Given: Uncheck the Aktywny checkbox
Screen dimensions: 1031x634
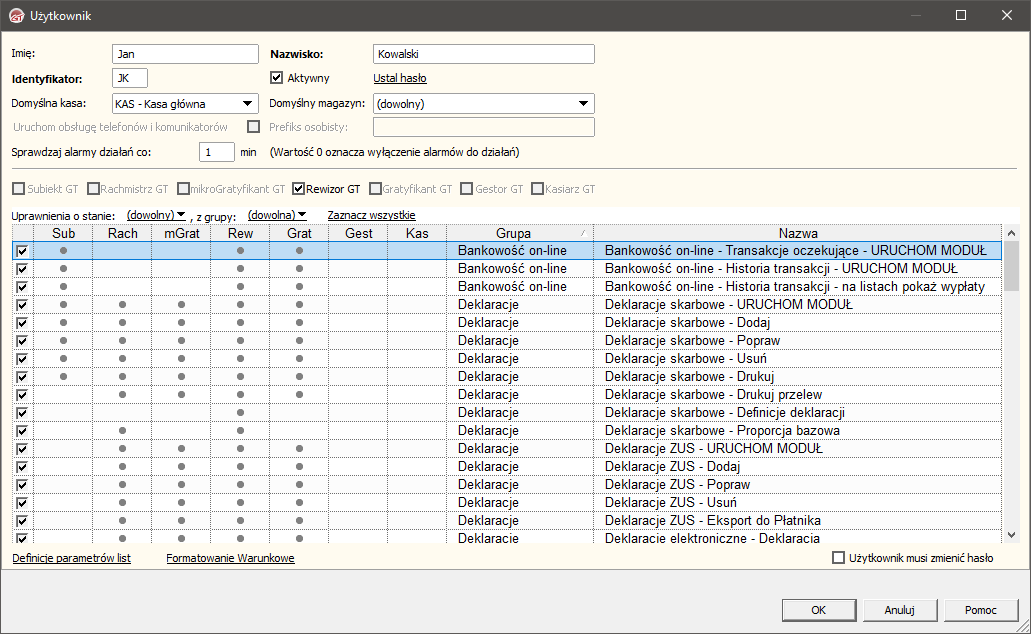Looking at the screenshot, I should pyautogui.click(x=278, y=78).
